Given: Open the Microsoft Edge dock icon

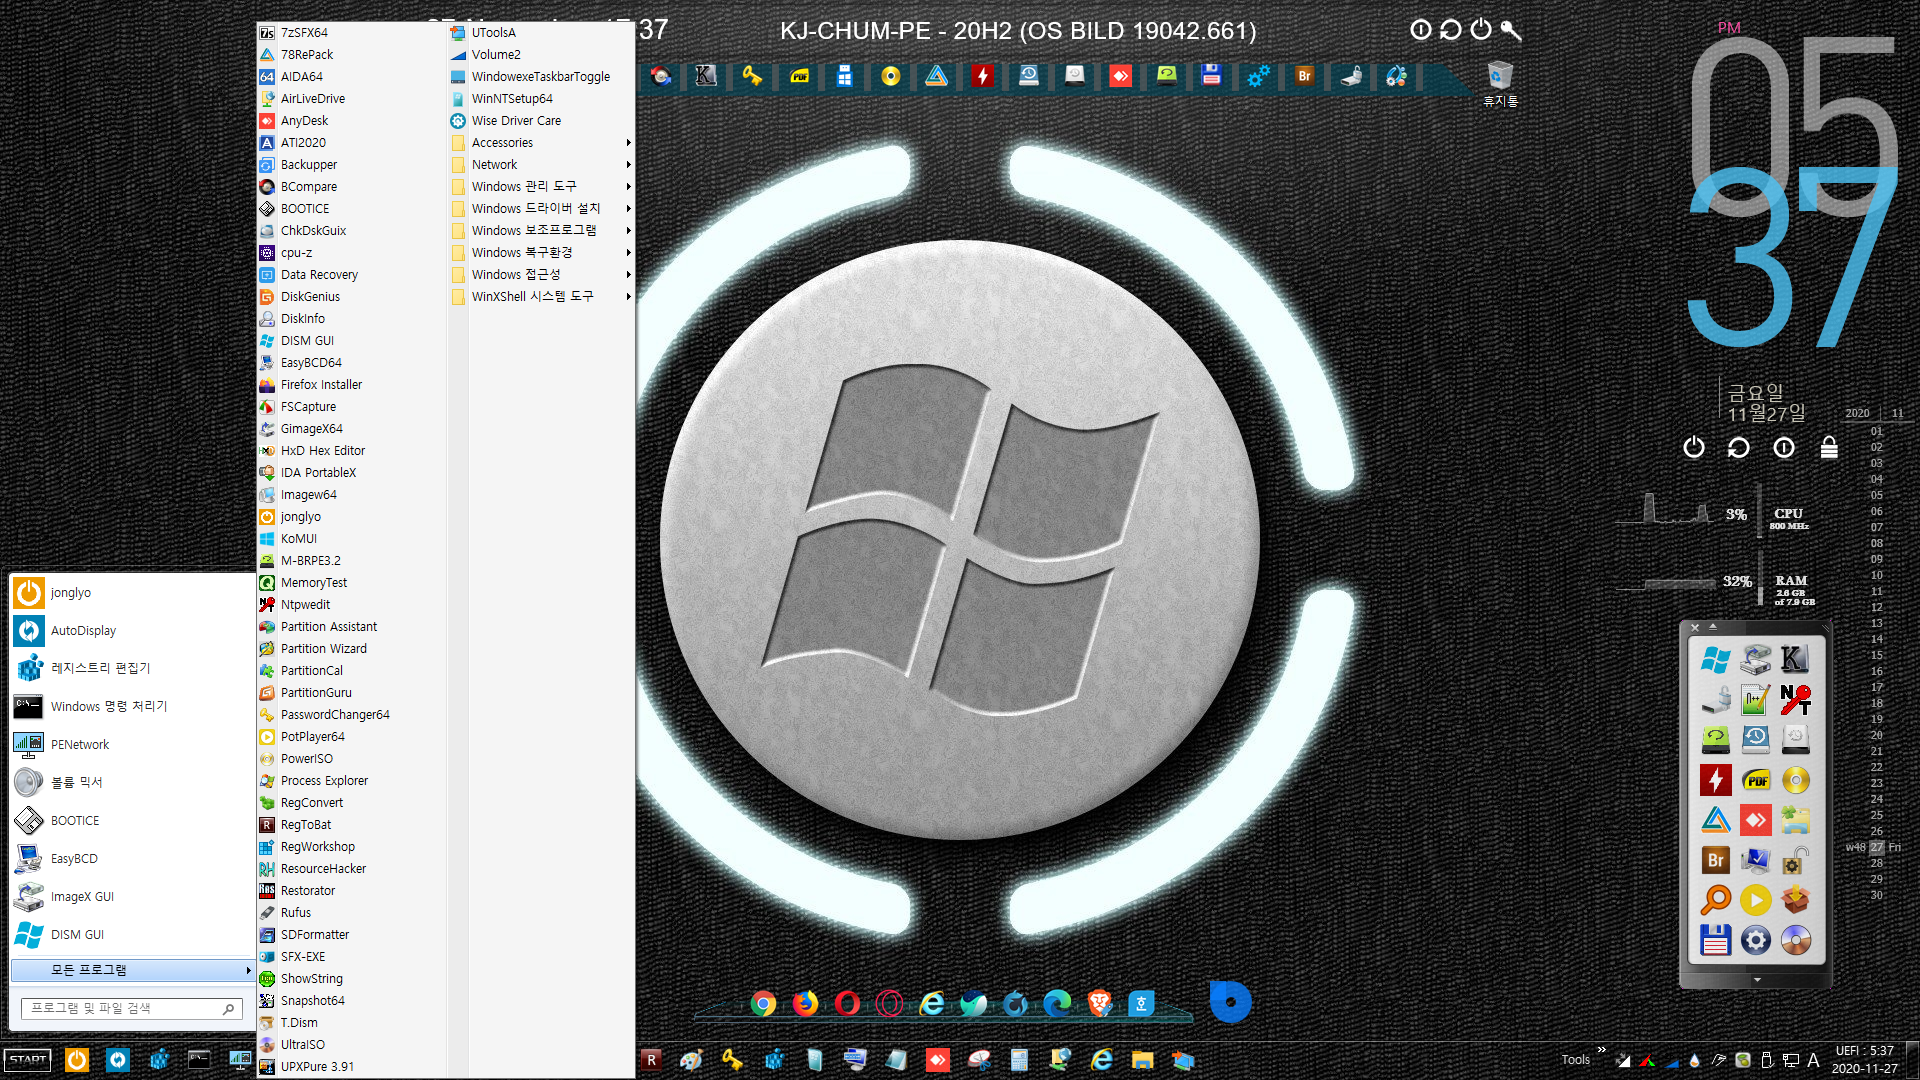Looking at the screenshot, I should (1057, 1003).
